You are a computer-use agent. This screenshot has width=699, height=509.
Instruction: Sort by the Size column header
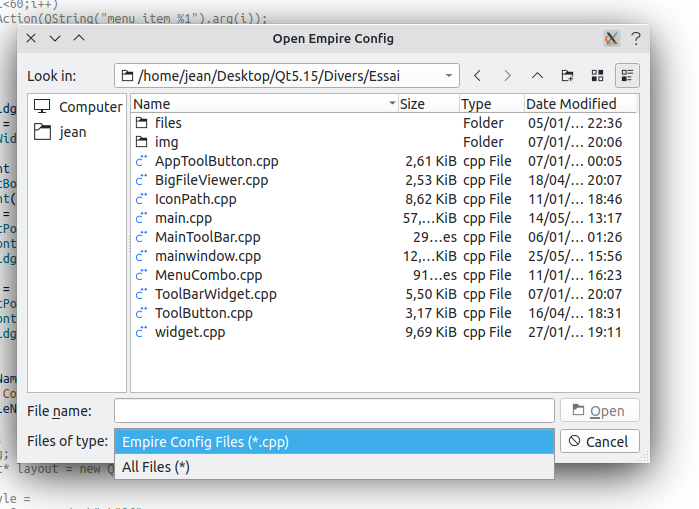coord(428,104)
